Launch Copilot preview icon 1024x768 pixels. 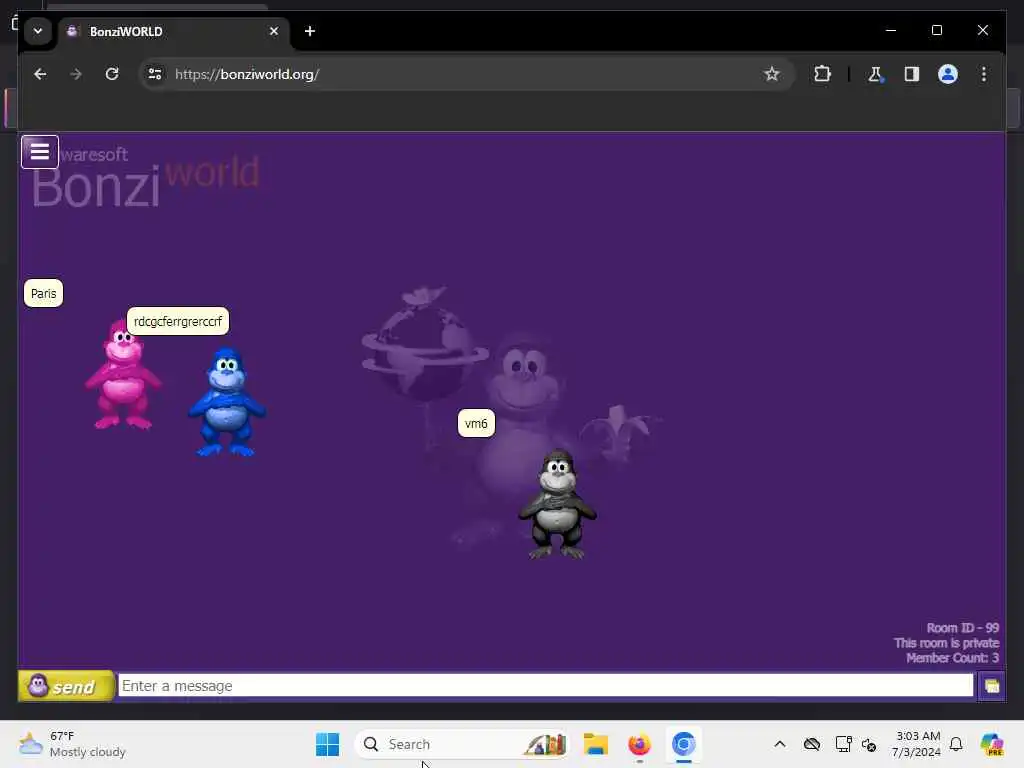[x=992, y=744]
